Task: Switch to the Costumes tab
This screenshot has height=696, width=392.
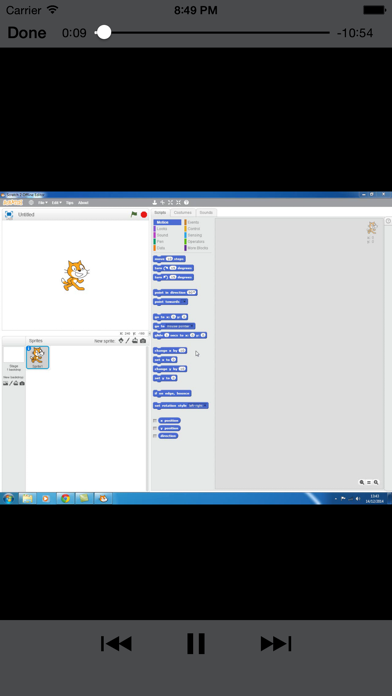Action: (x=182, y=213)
